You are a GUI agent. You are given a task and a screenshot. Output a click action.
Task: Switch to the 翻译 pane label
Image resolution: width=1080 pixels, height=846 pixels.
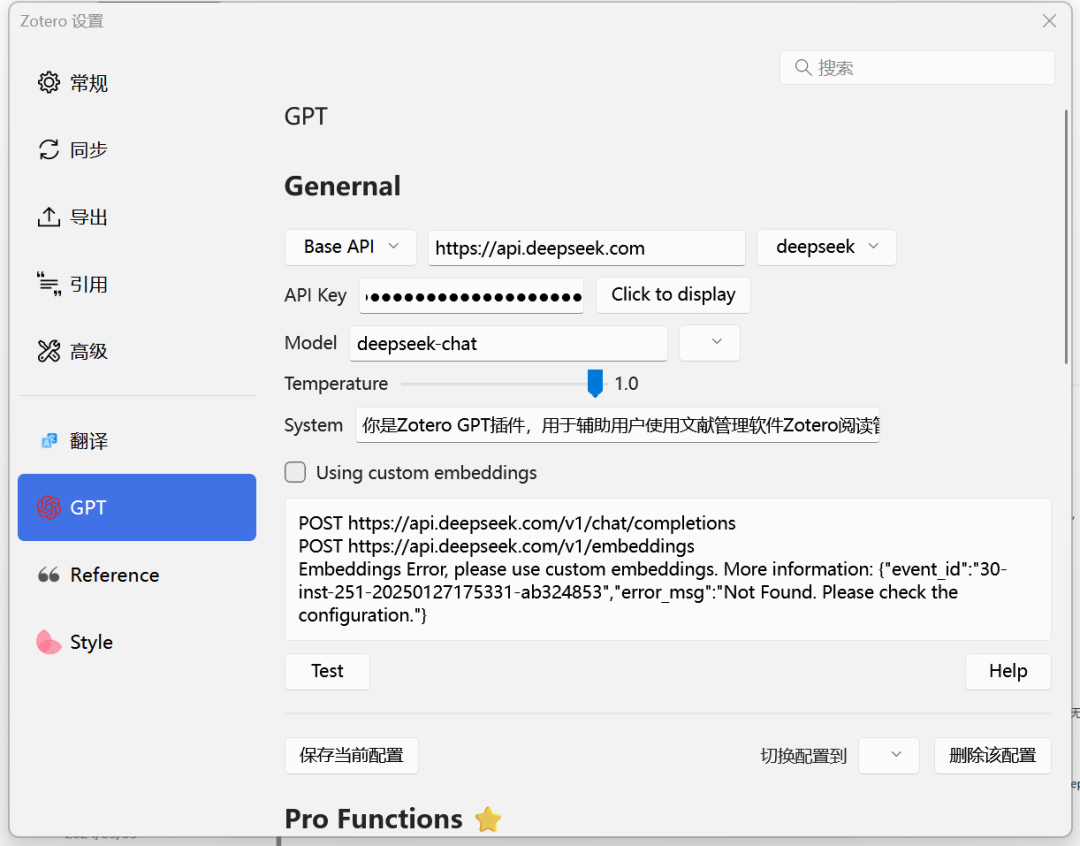click(89, 441)
